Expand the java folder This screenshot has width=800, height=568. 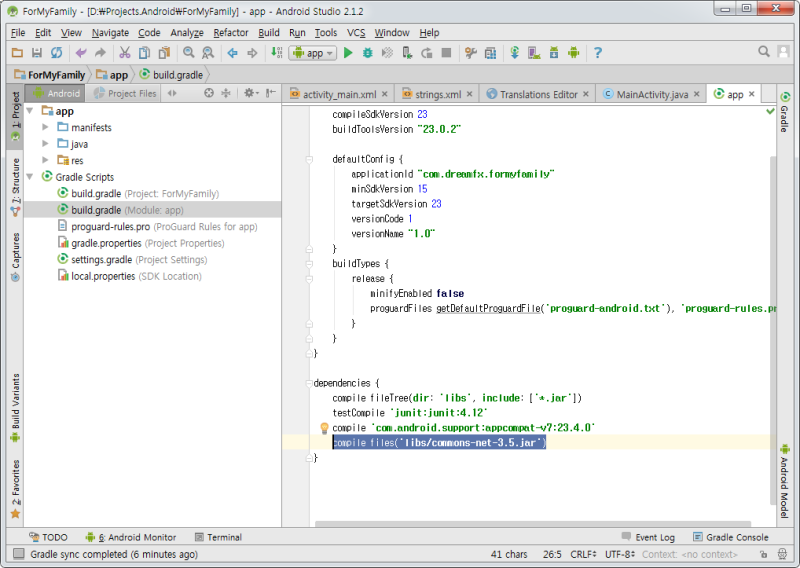click(x=45, y=144)
